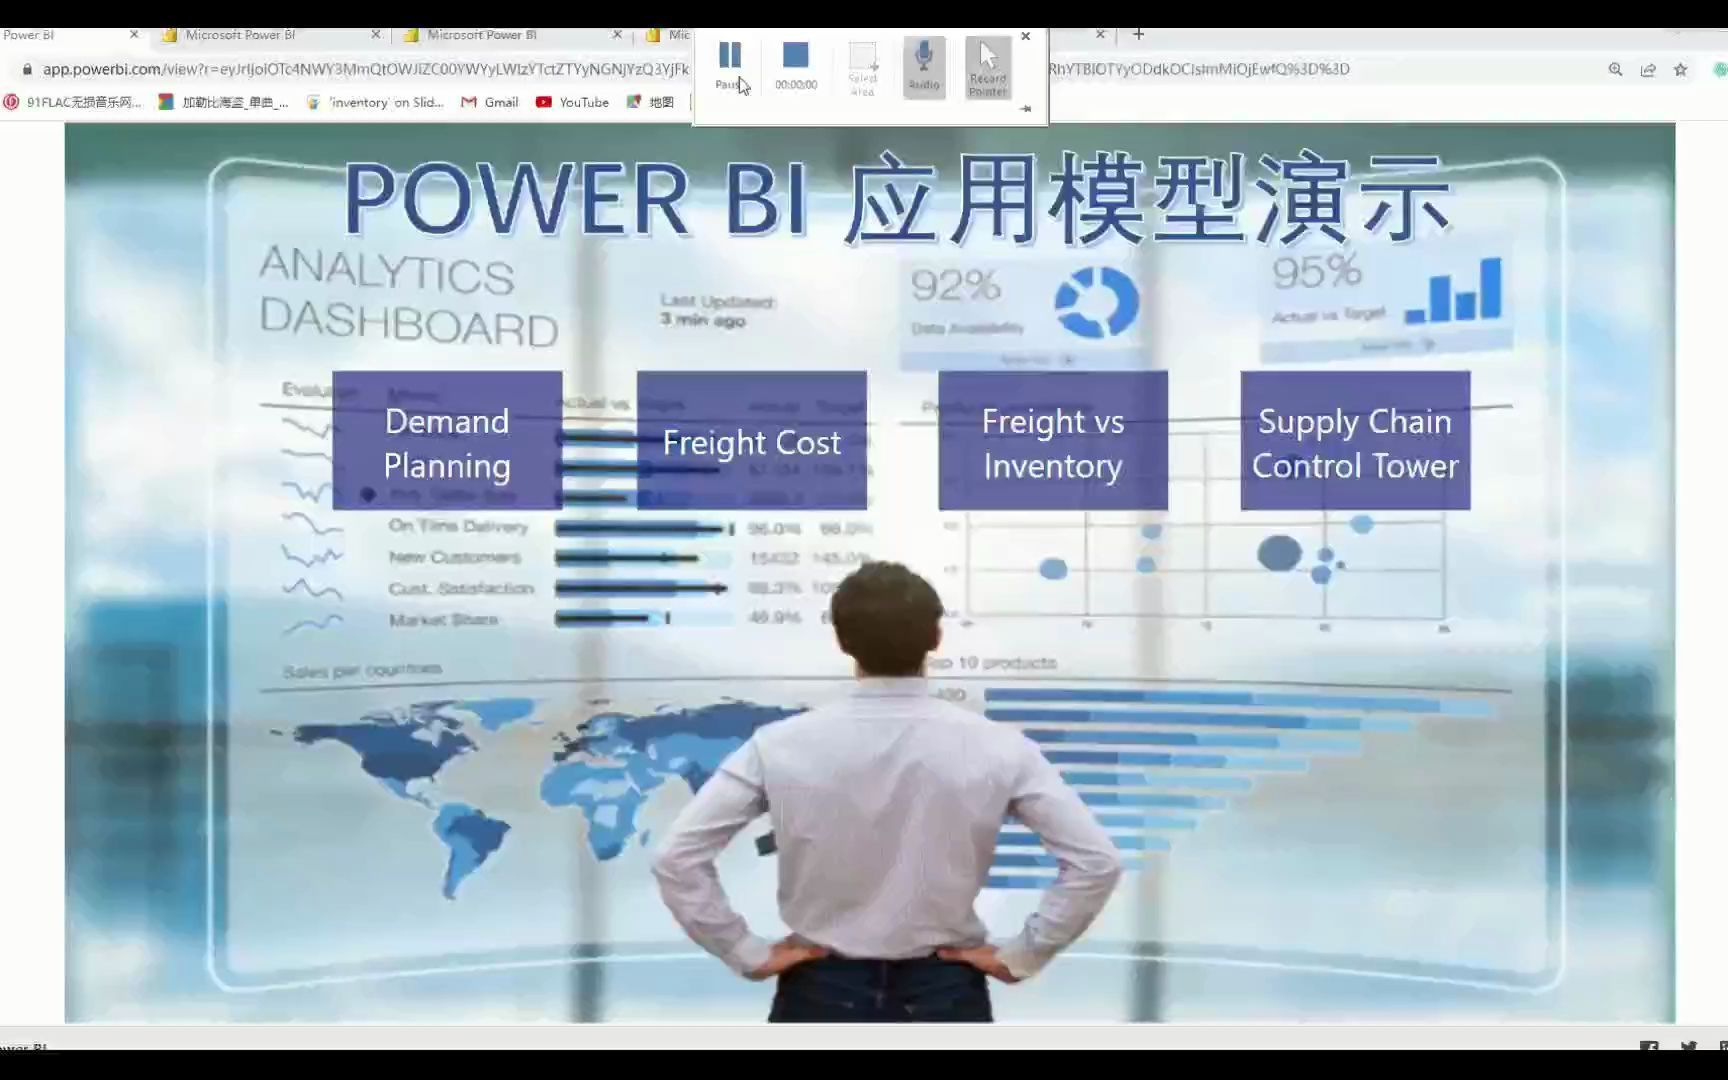
Task: Toggle the Record Pointer option
Action: 988,68
